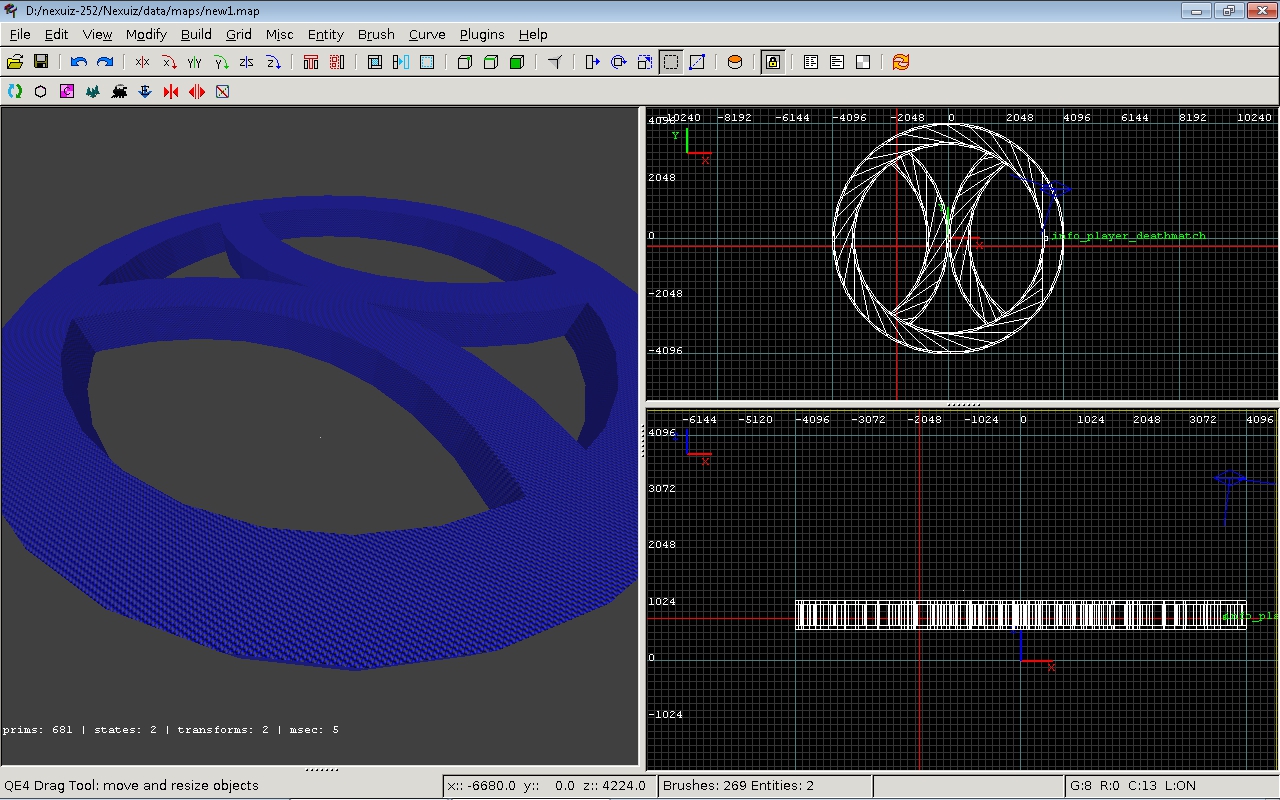Click the red split patches icon
Viewport: 1280px width, 800px height.
tap(197, 91)
